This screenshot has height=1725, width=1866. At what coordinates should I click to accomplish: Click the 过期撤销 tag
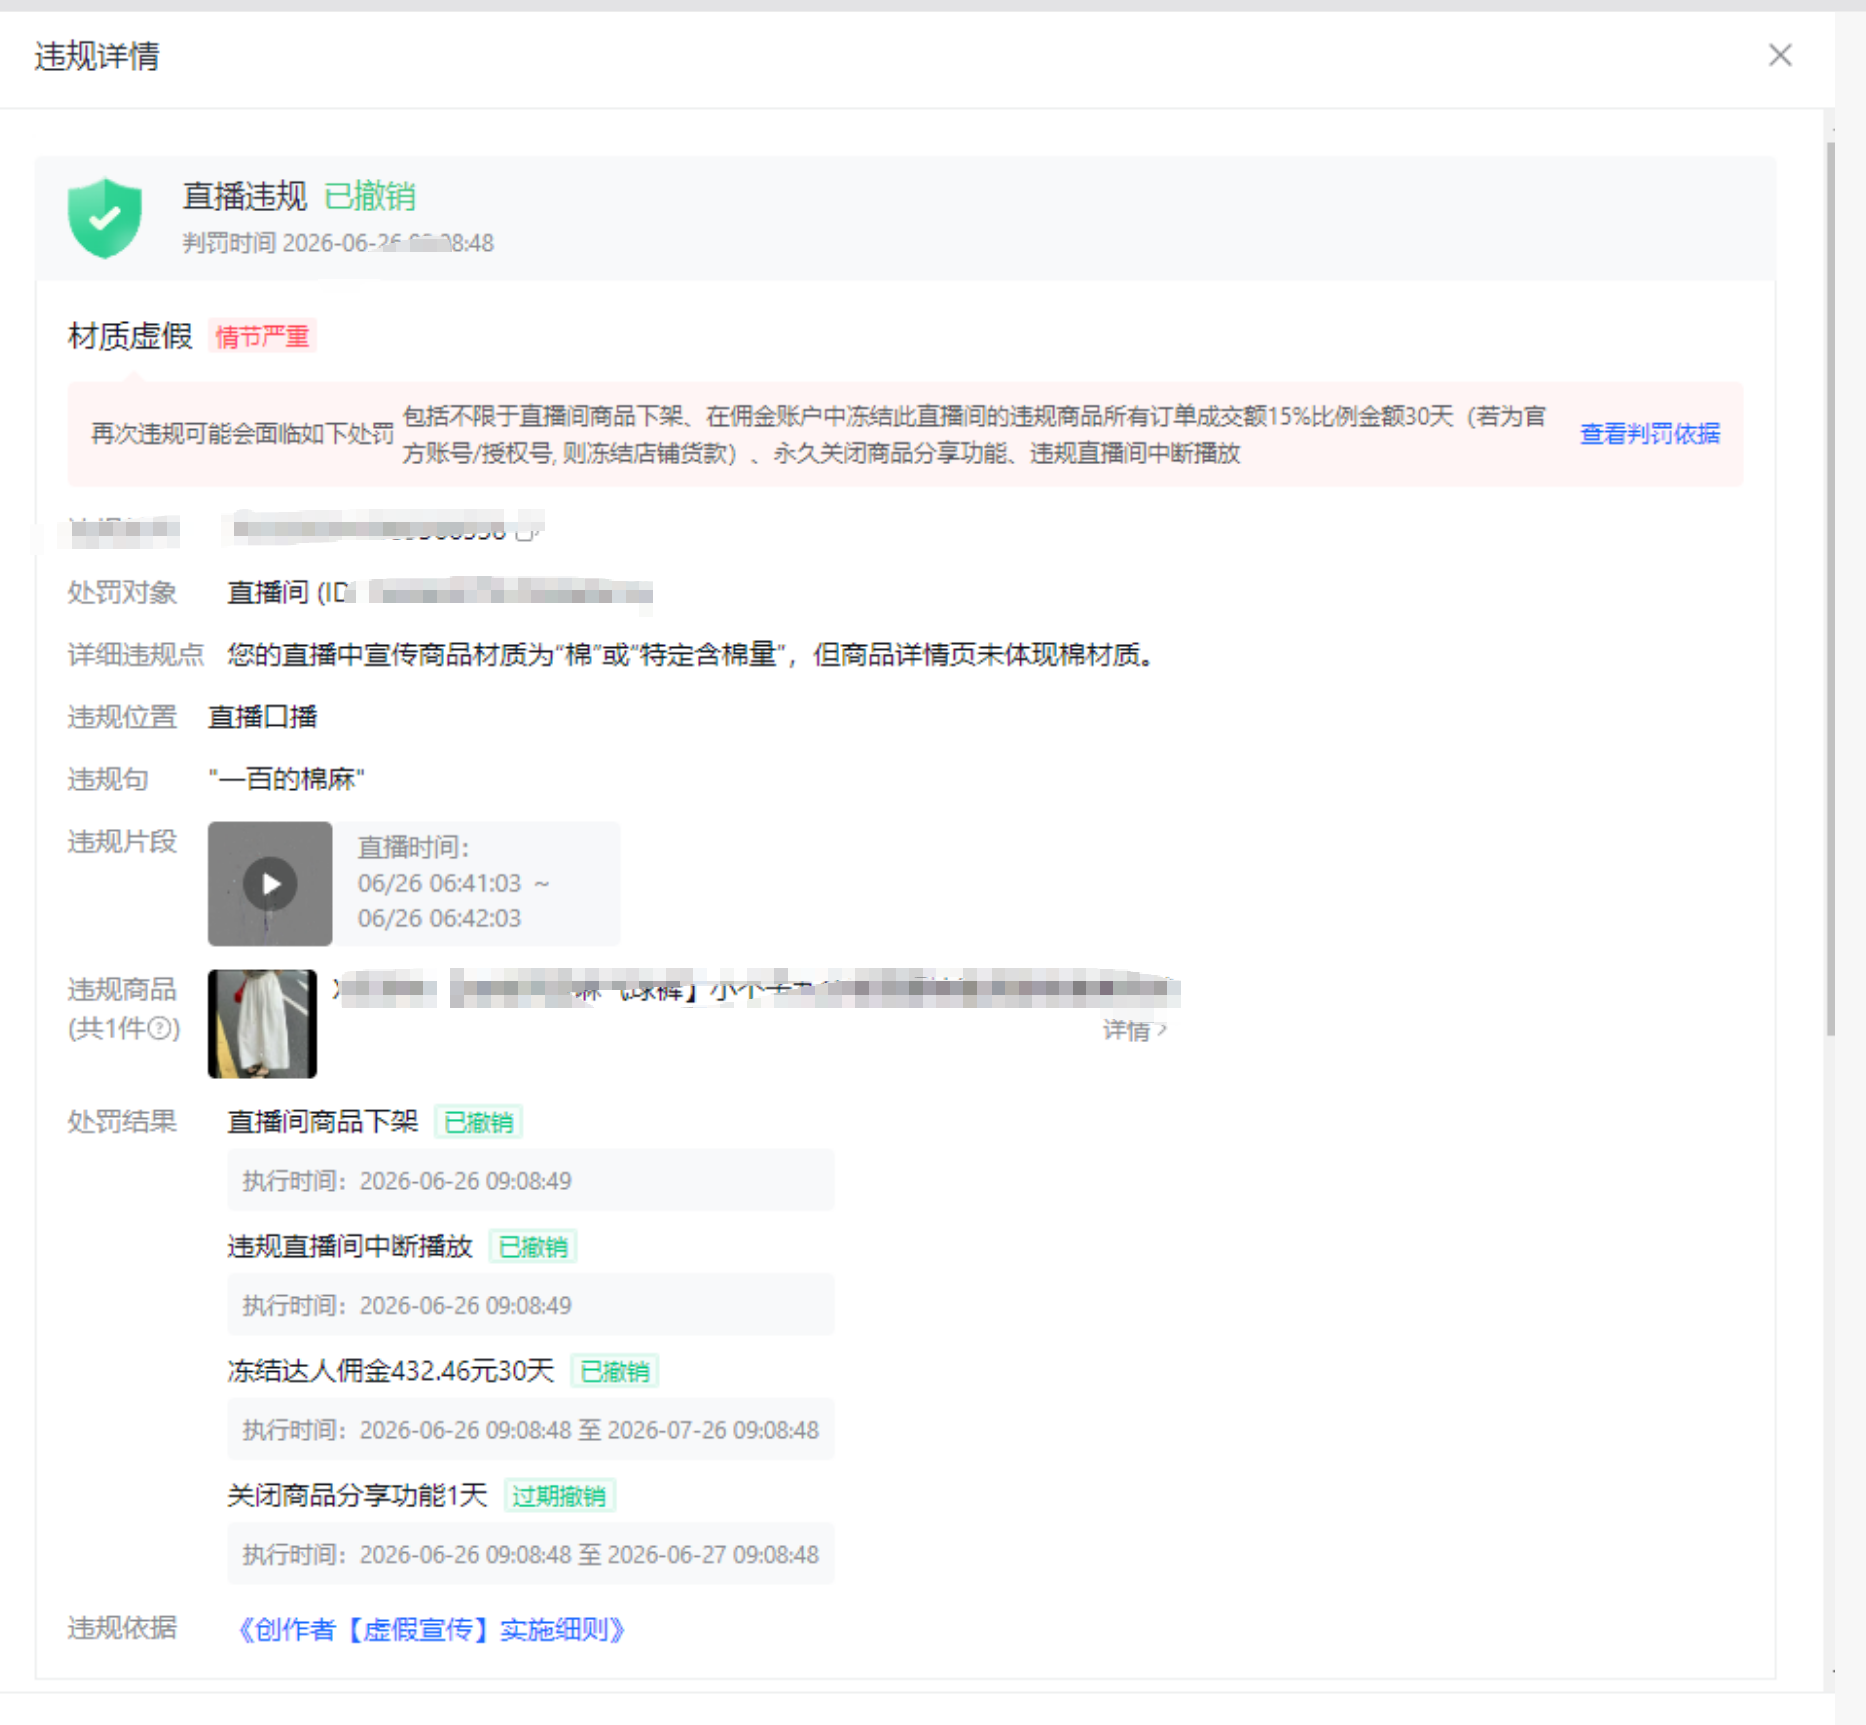click(559, 1496)
